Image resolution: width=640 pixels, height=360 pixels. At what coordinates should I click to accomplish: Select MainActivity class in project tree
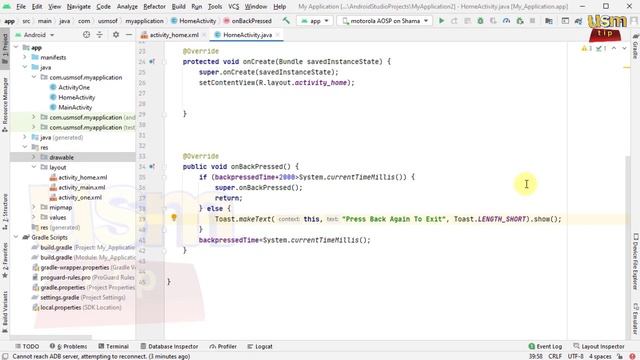point(75,107)
